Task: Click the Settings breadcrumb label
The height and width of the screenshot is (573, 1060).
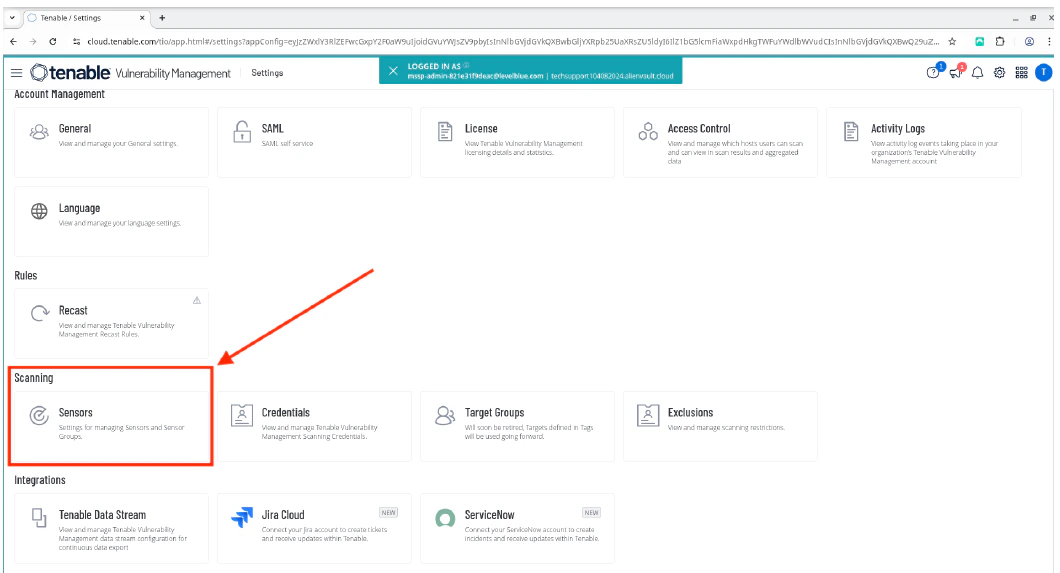Action: click(x=267, y=72)
